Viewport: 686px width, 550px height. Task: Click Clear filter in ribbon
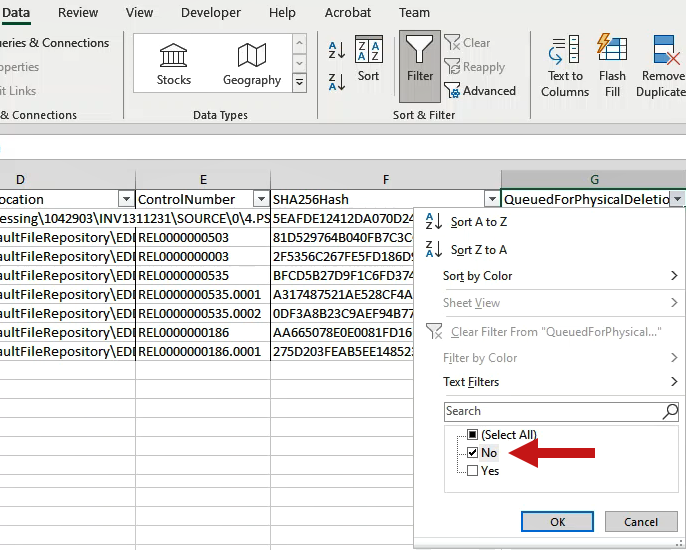[x=467, y=42]
